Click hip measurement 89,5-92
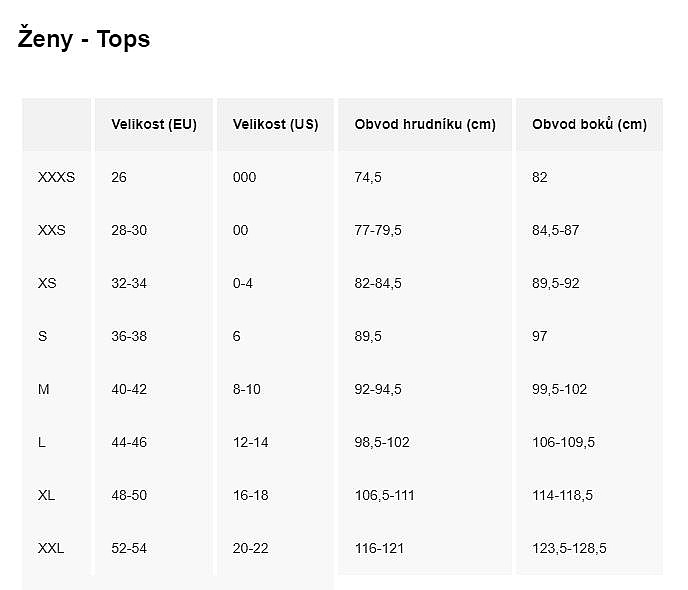This screenshot has height=590, width=688. coord(555,283)
